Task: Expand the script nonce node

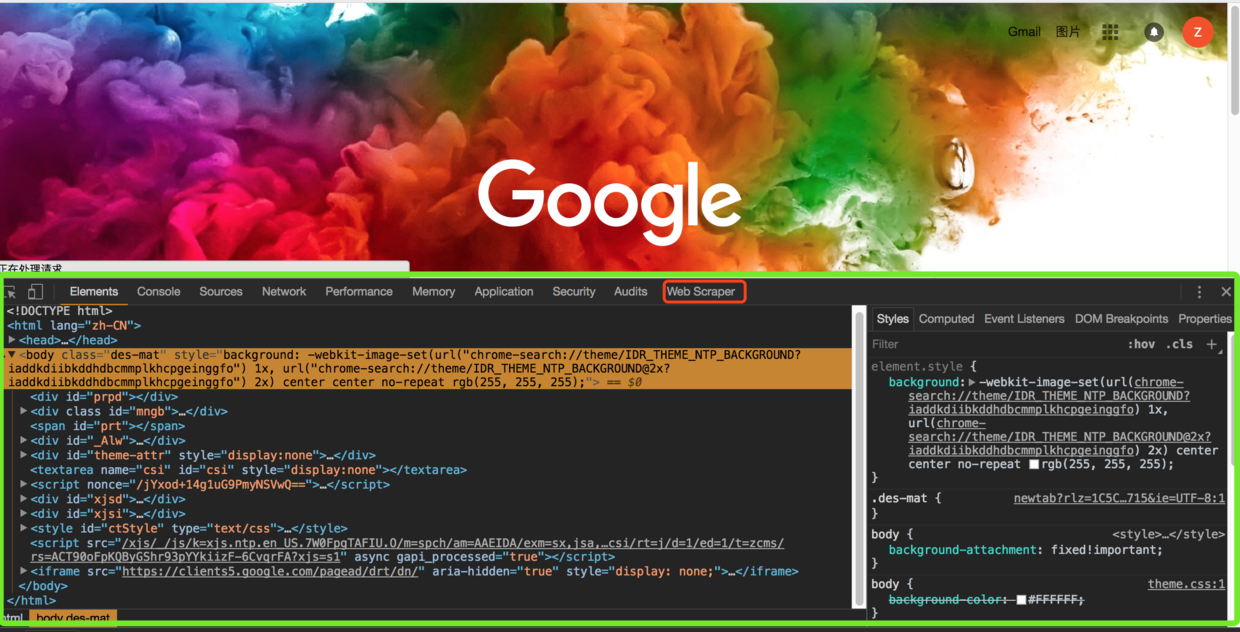Action: tap(24, 484)
